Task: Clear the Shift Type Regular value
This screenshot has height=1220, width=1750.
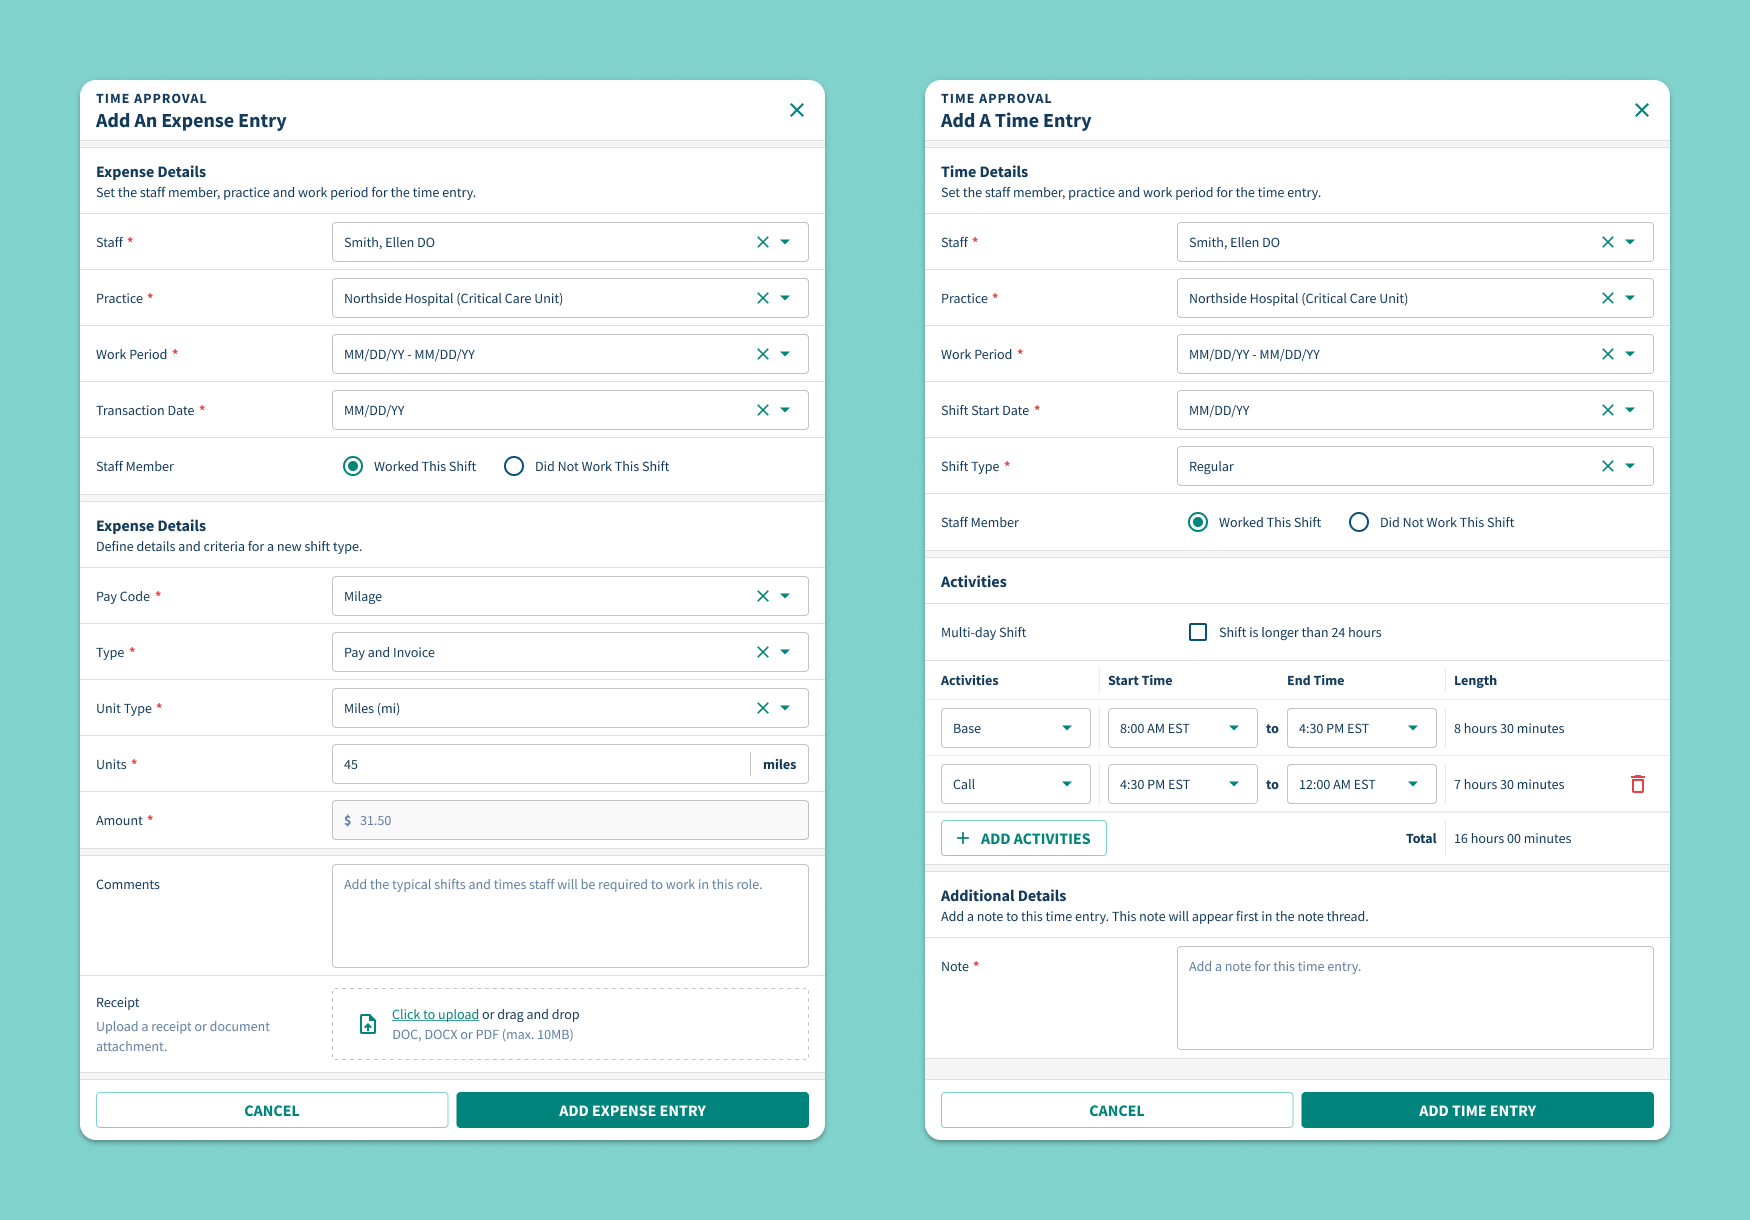Action: point(1608,466)
